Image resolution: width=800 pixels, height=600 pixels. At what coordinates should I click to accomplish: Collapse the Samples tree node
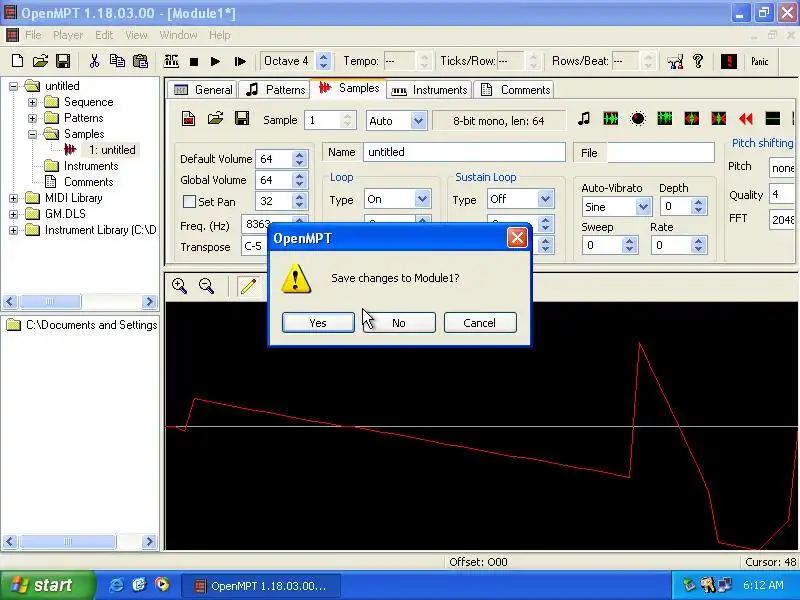click(33, 134)
